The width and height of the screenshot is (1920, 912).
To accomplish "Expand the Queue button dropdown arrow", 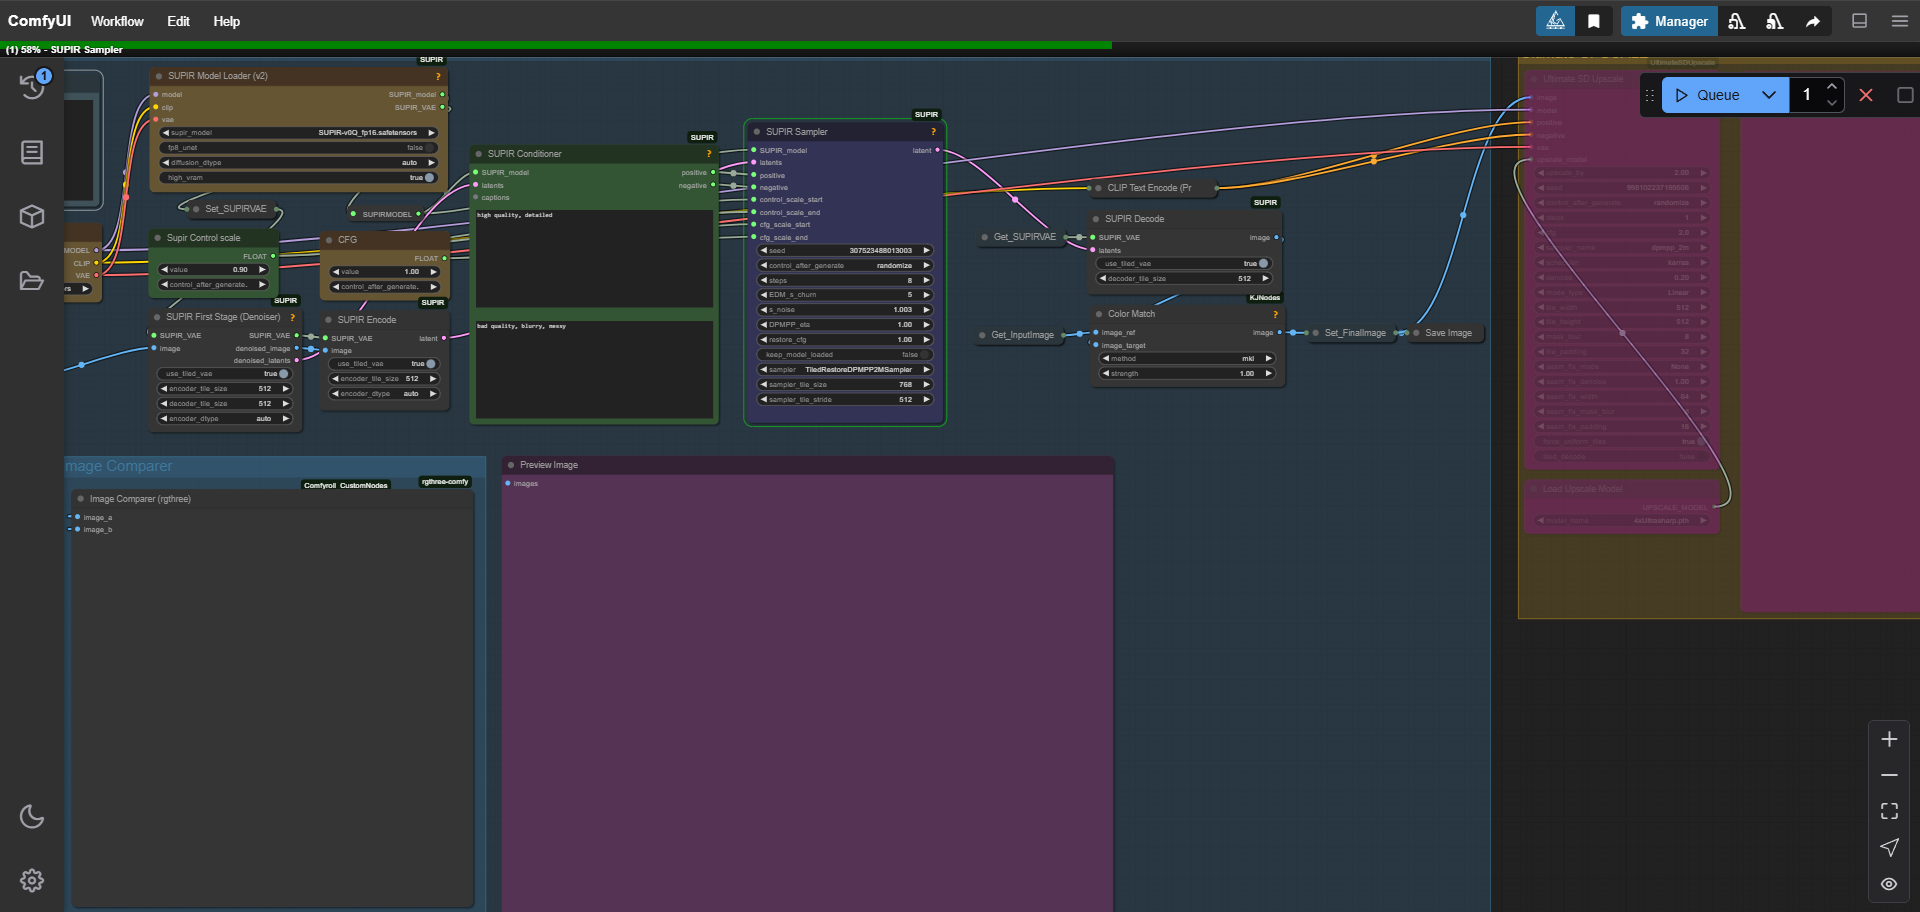I will pos(1769,95).
